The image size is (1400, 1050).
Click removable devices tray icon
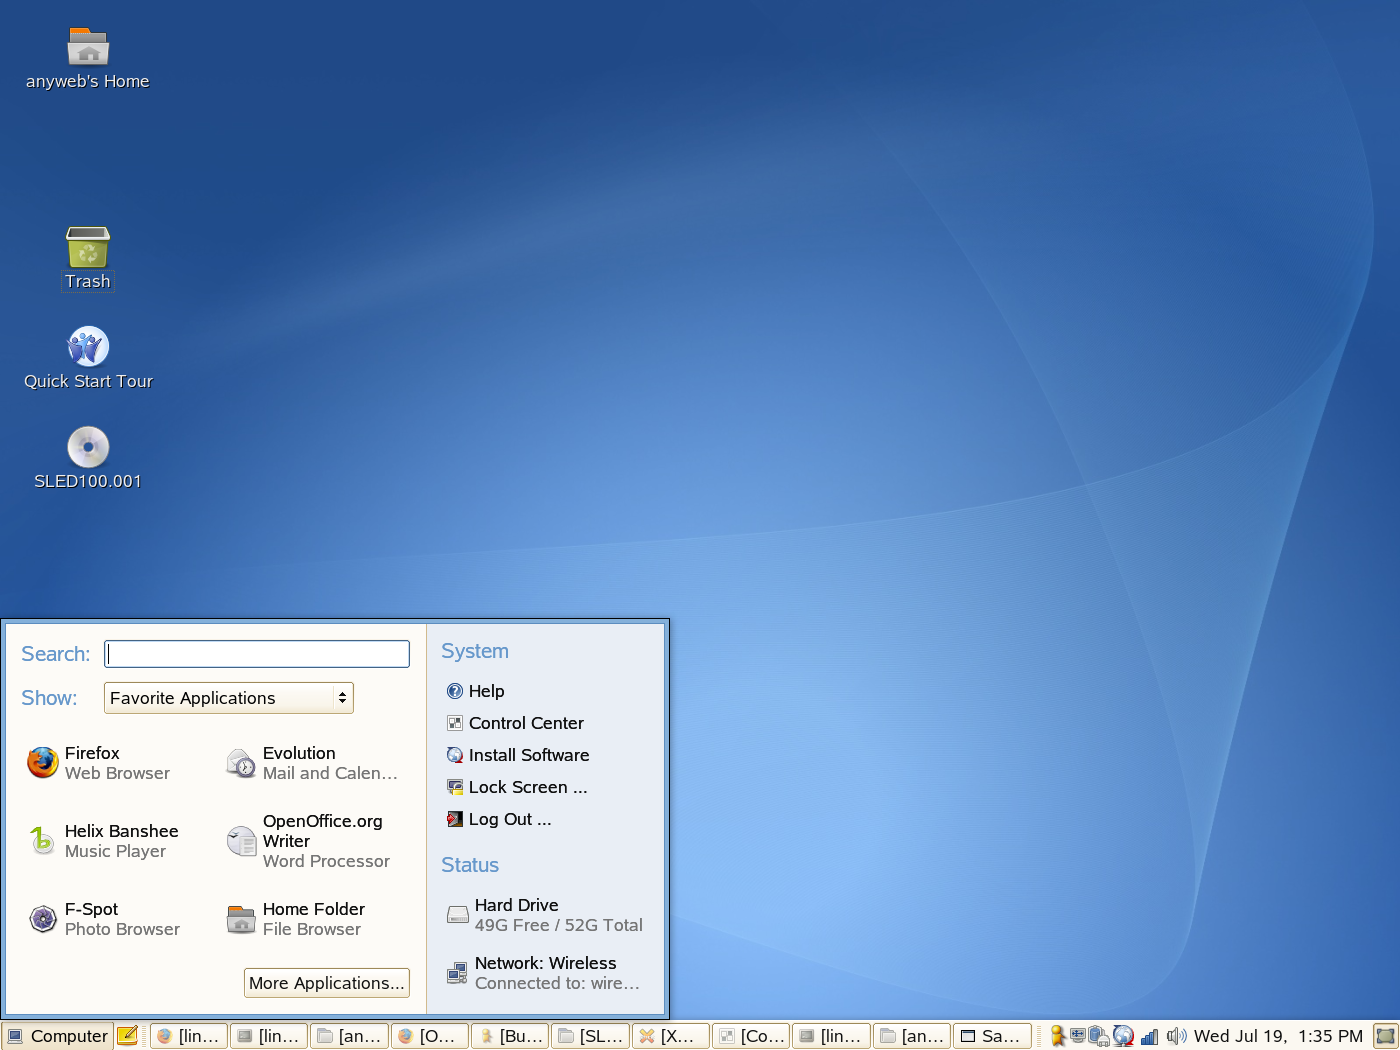tap(1099, 1036)
